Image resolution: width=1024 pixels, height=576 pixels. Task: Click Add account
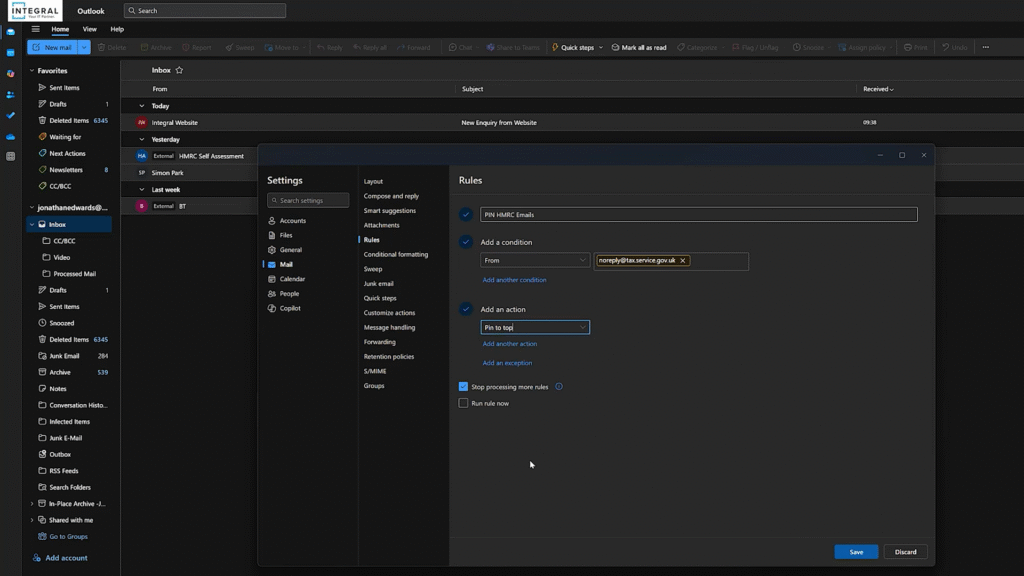click(x=66, y=558)
